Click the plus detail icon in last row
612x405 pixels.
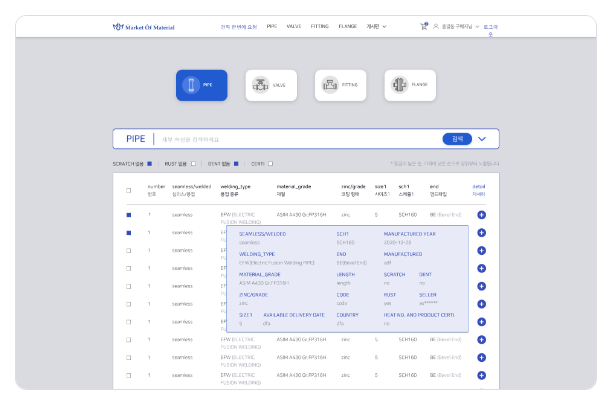(x=481, y=375)
